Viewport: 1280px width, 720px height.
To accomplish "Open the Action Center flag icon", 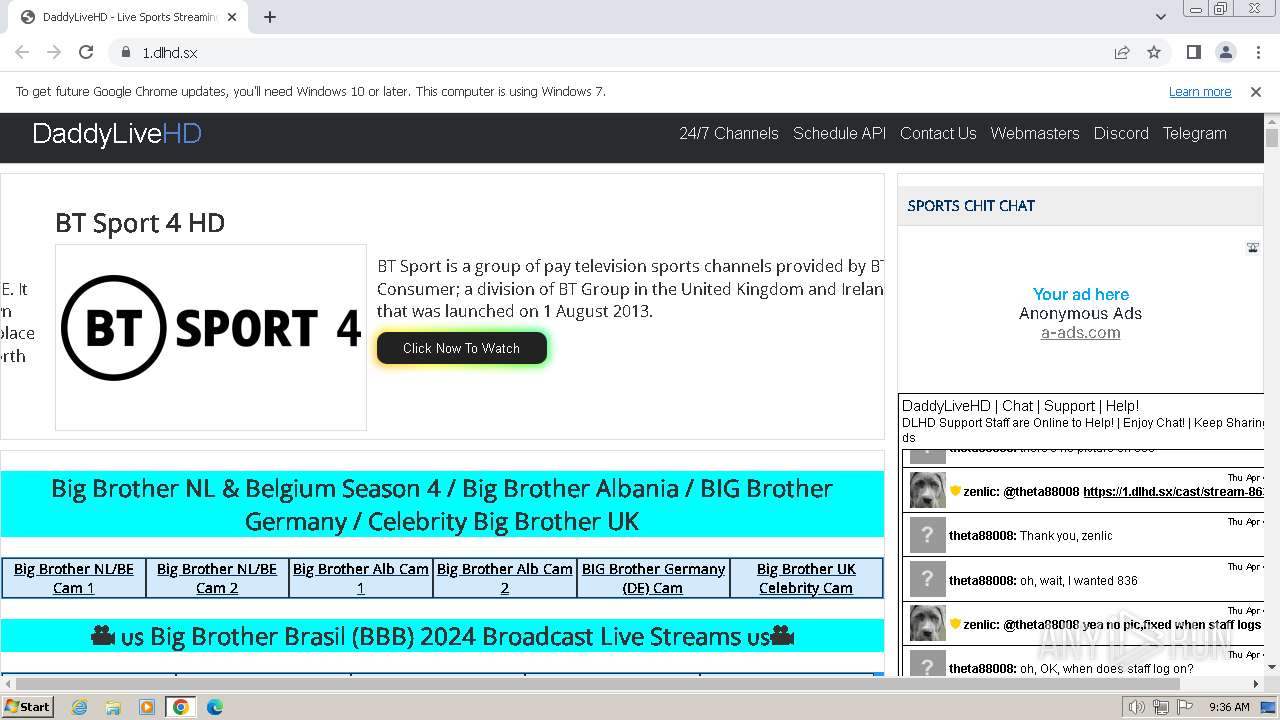I will pyautogui.click(x=1184, y=707).
